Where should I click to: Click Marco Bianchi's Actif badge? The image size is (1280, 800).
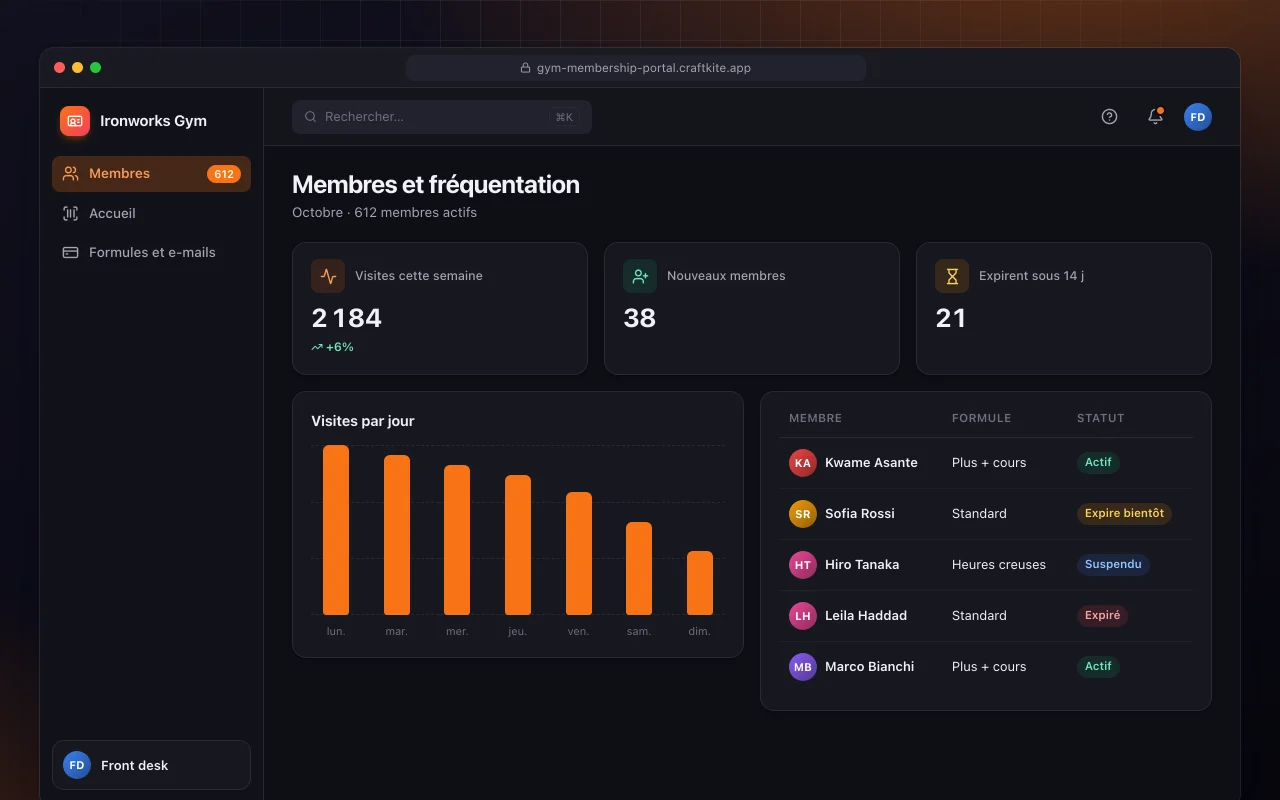pos(1098,666)
